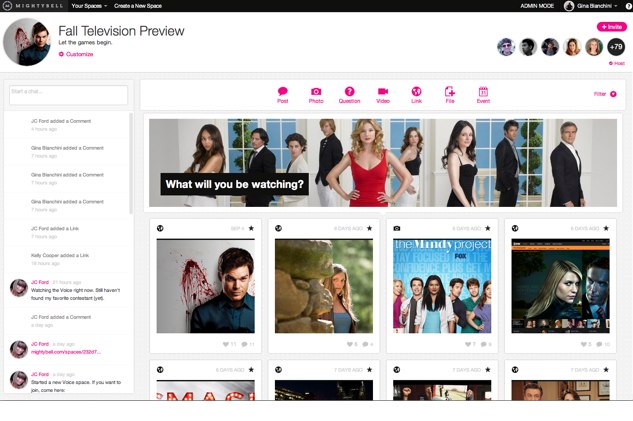Click first member avatar in header
The height and width of the screenshot is (421, 633).
coord(505,47)
